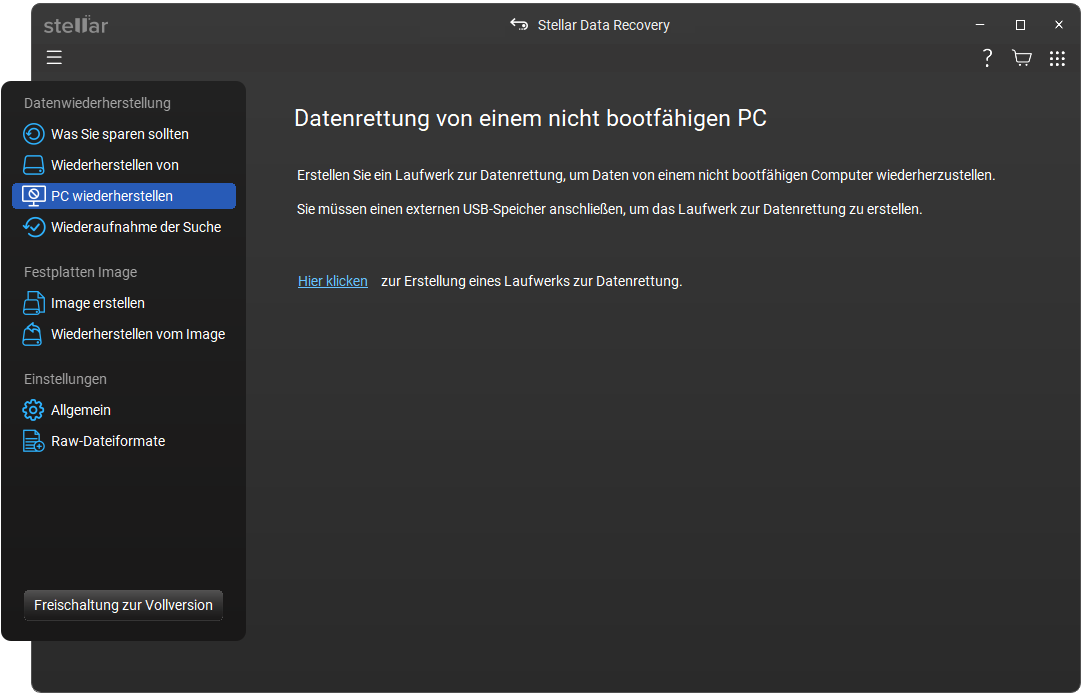Image resolution: width=1082 pixels, height=697 pixels.
Task: Click the back arrow icon beside the title
Action: click(519, 25)
